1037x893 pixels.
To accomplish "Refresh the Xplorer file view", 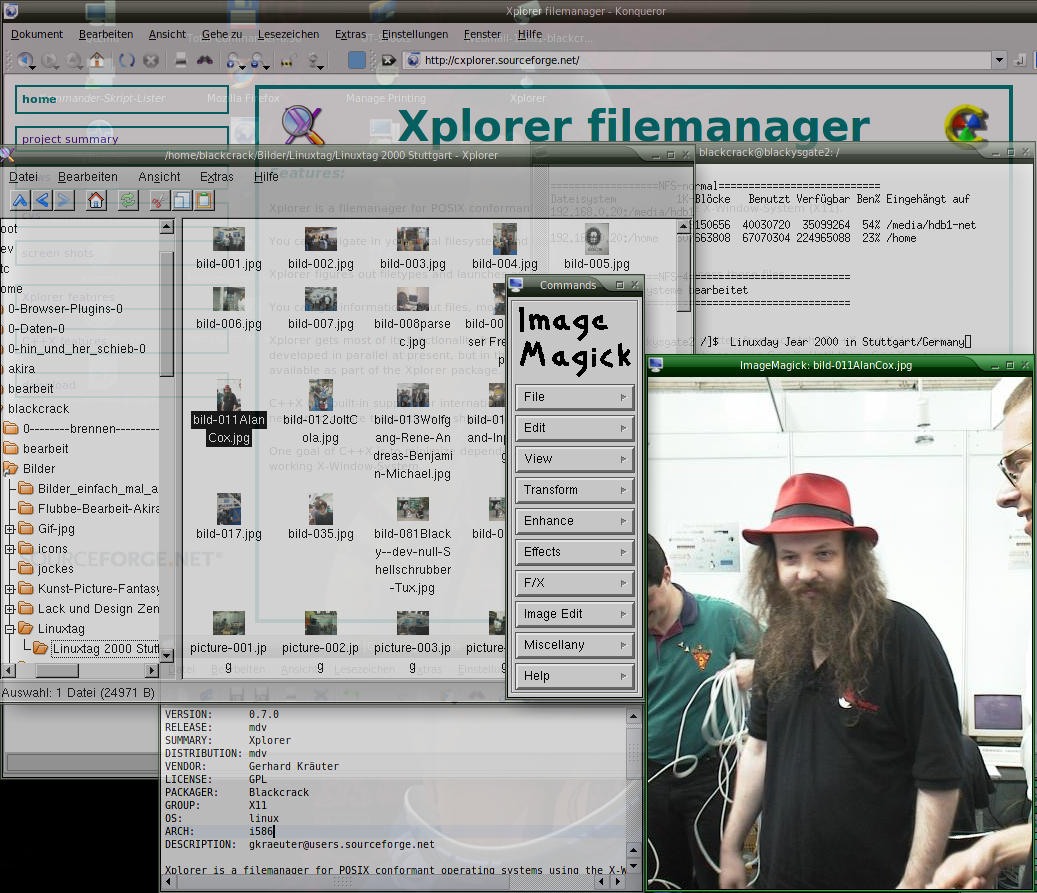I will coord(128,200).
